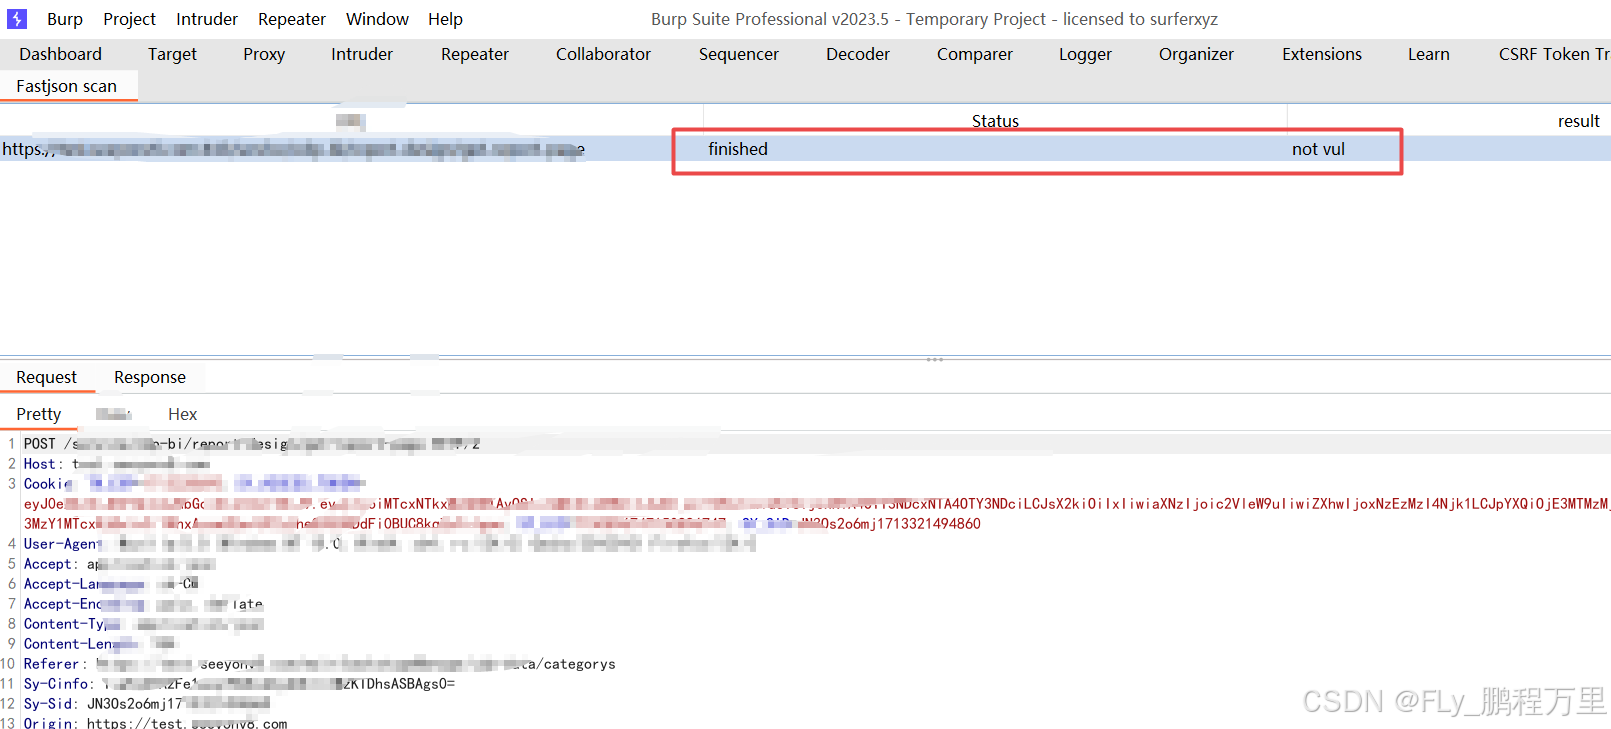
Task: Click the Burp Suite logo icon
Action: click(17, 19)
